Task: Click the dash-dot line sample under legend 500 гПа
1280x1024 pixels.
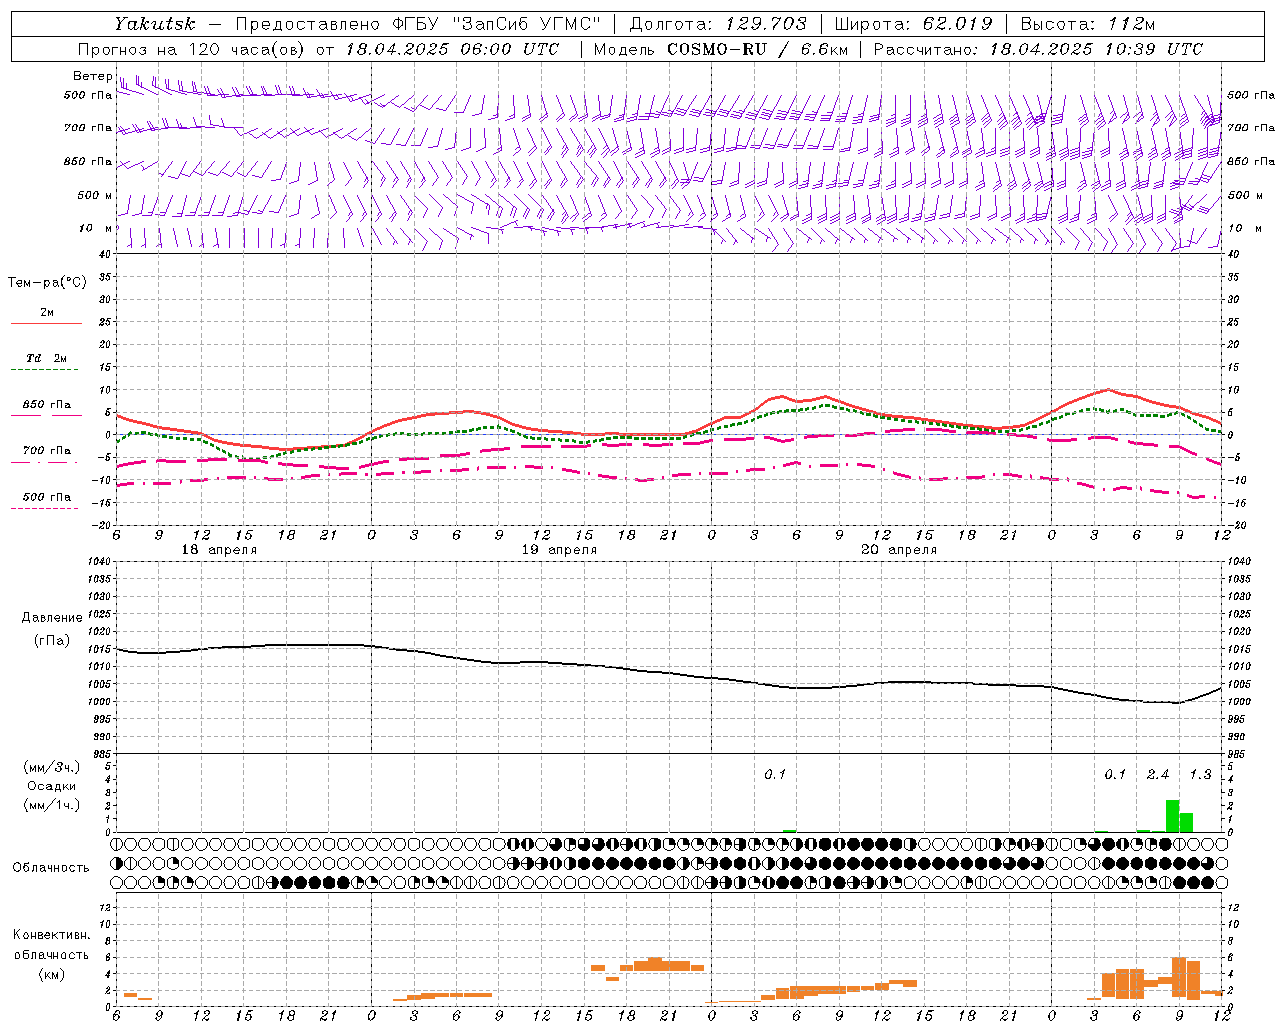Action: [44, 508]
